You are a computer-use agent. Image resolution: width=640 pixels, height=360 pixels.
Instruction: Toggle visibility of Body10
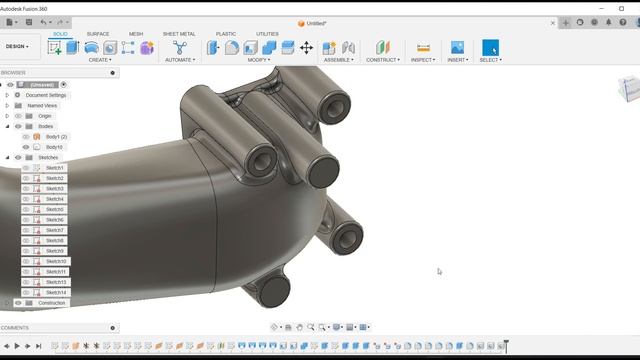point(26,147)
